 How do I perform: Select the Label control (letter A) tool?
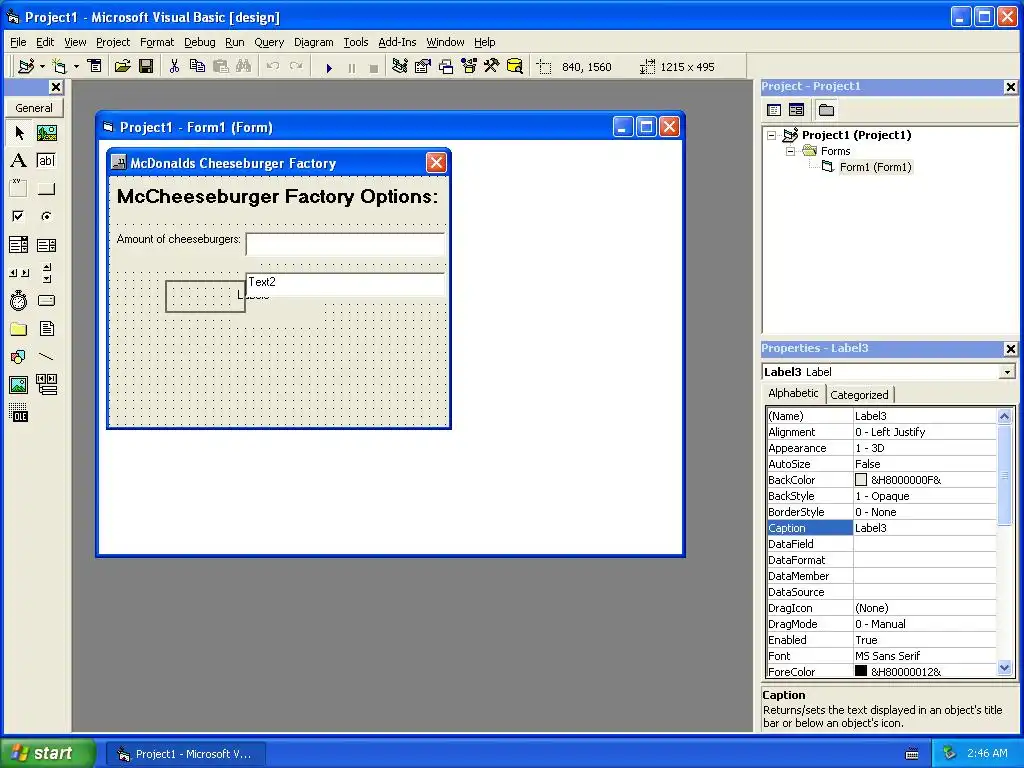(x=19, y=161)
